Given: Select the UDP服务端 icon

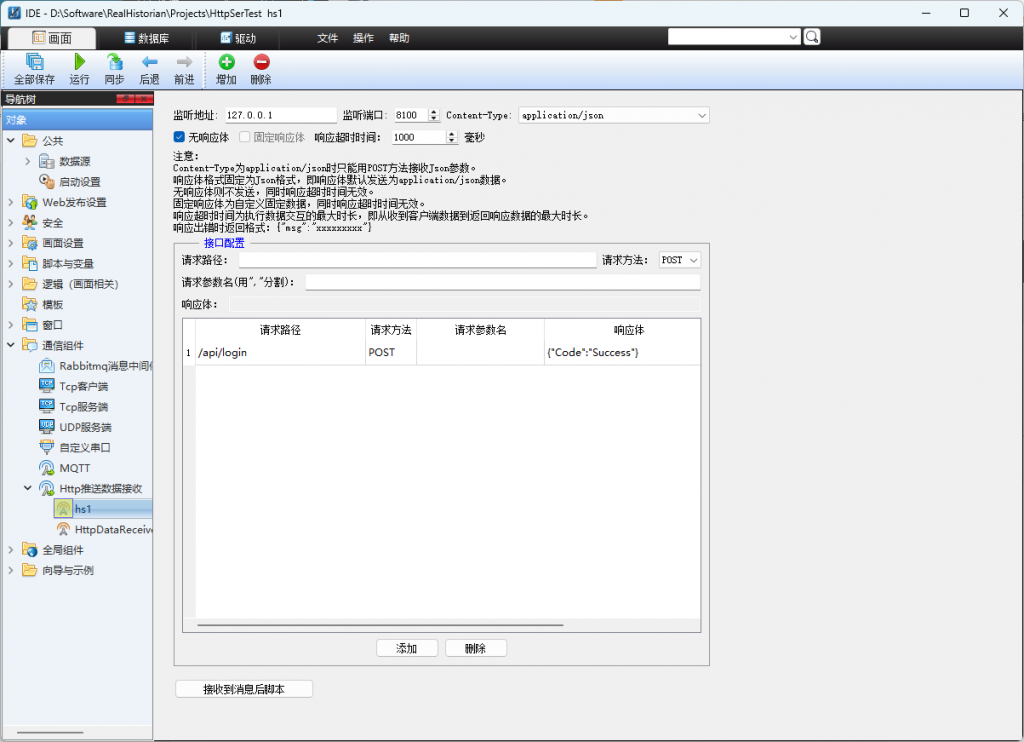Looking at the screenshot, I should pos(46,427).
